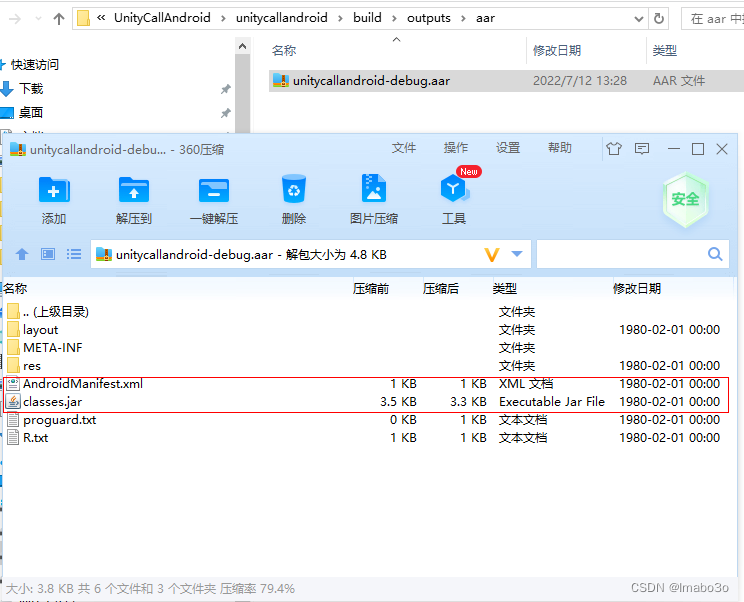Click the 解压到 (Extract to) icon
This screenshot has width=744, height=602.
(x=134, y=191)
